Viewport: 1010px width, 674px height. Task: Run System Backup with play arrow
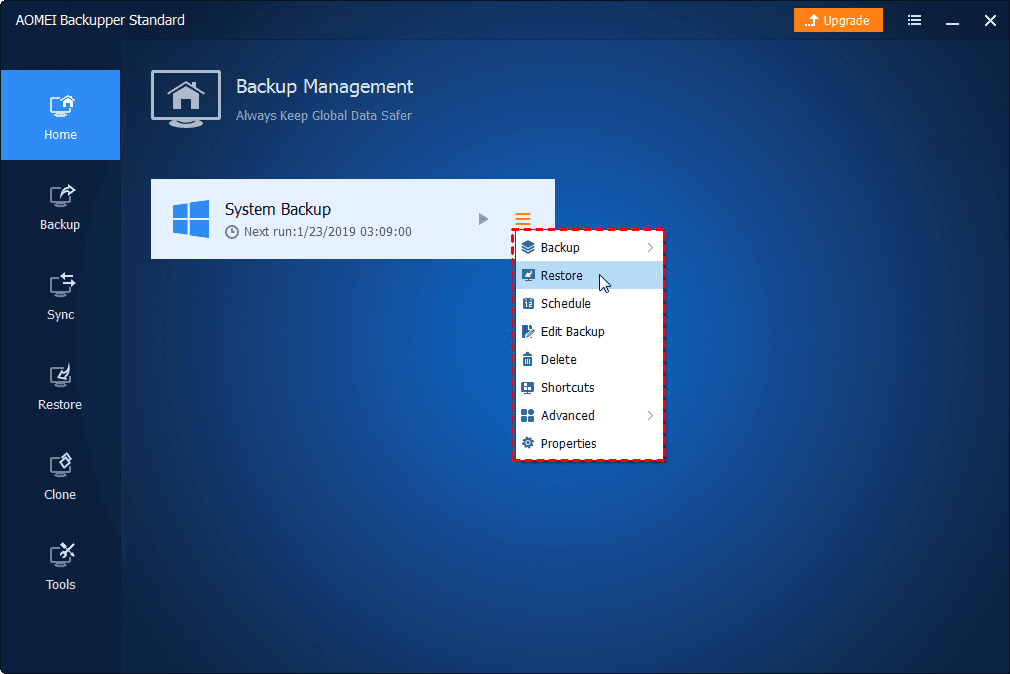(x=484, y=219)
